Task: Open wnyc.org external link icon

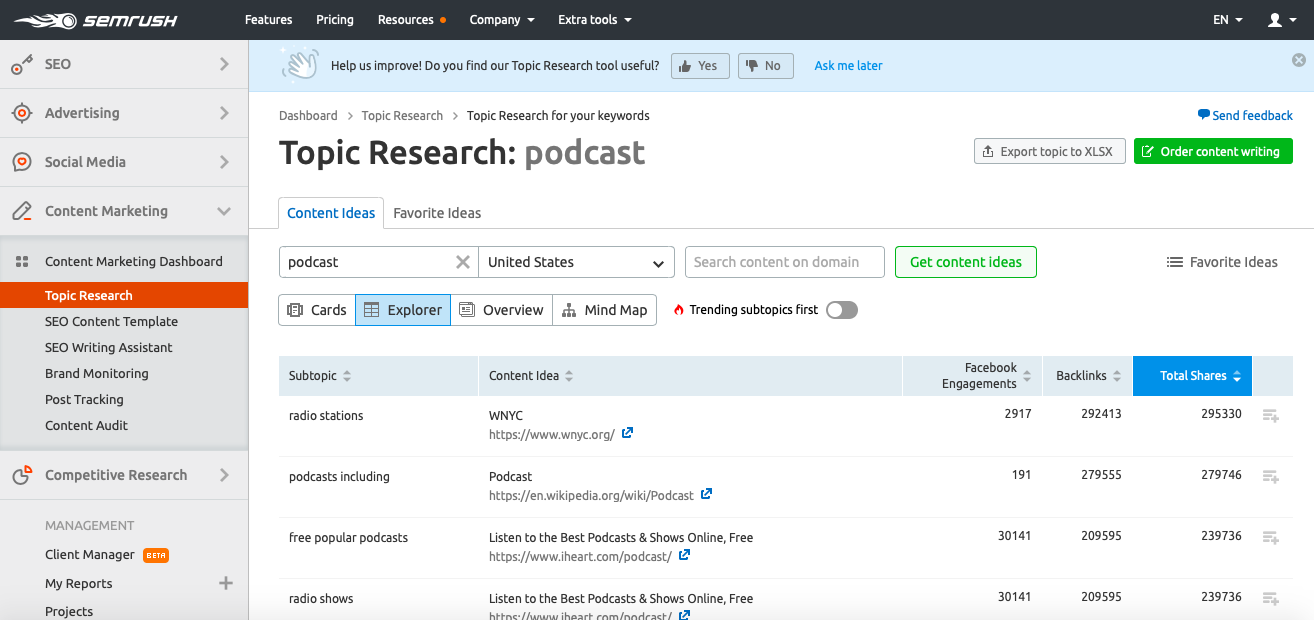Action: click(x=627, y=434)
